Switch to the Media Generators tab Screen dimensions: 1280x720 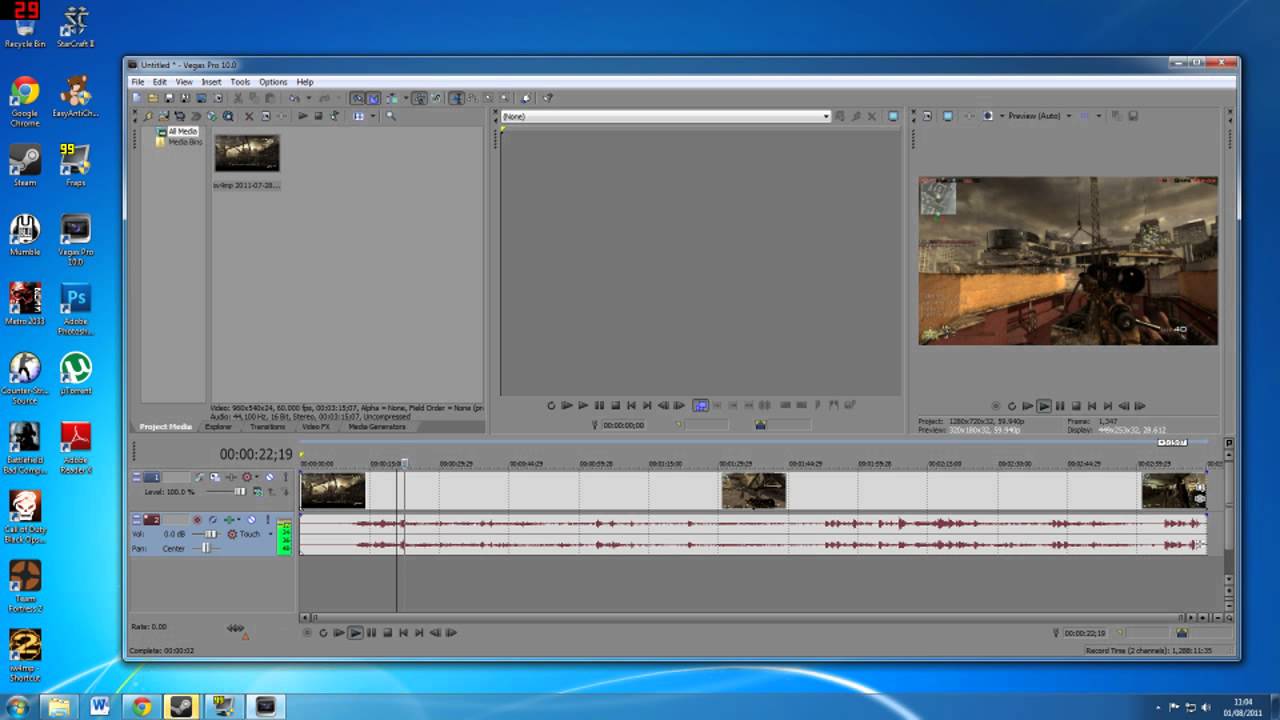pos(377,427)
